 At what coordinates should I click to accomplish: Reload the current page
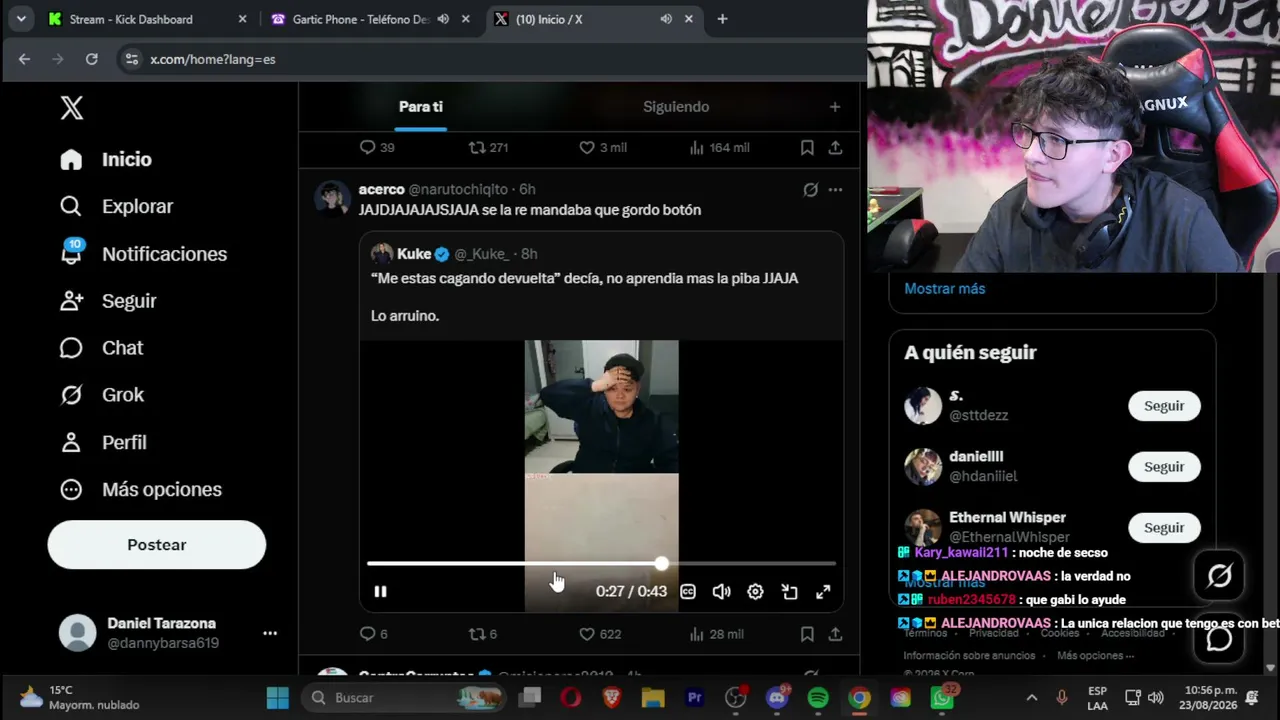[92, 59]
